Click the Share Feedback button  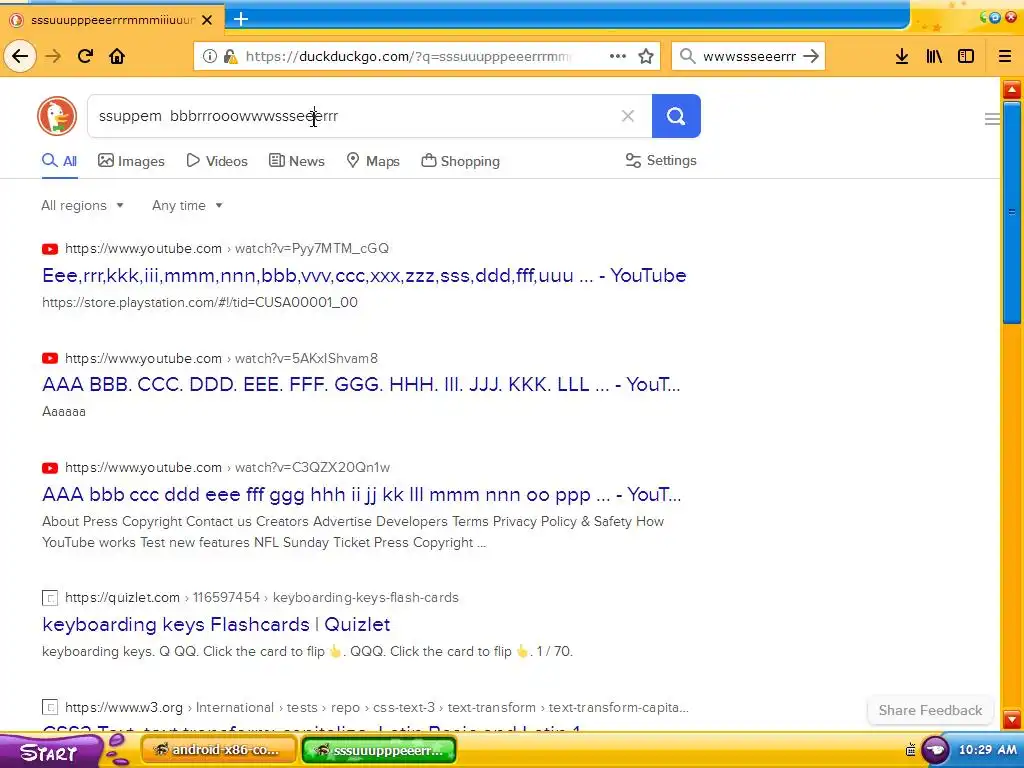pos(930,711)
